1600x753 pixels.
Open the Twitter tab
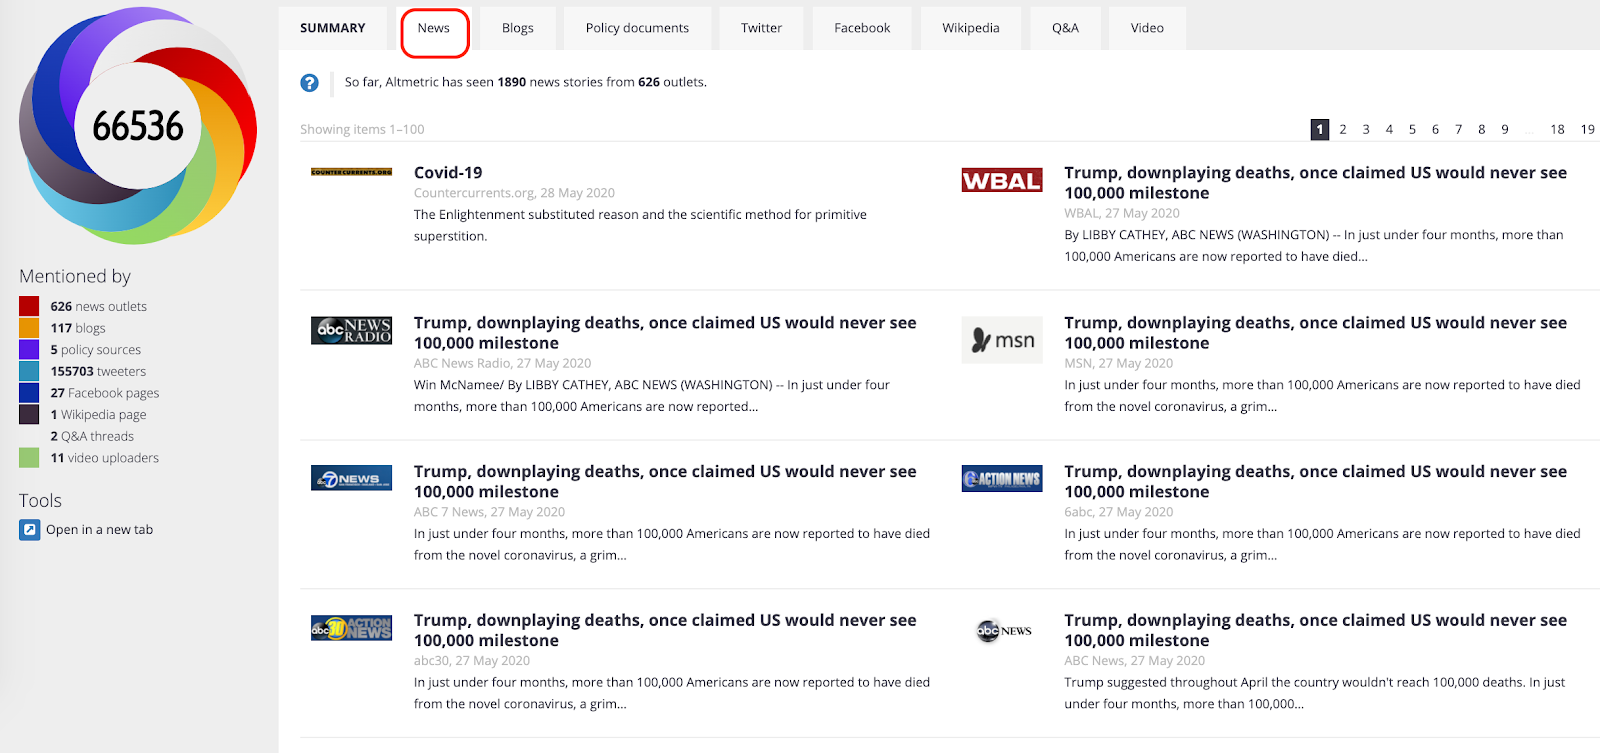(761, 28)
